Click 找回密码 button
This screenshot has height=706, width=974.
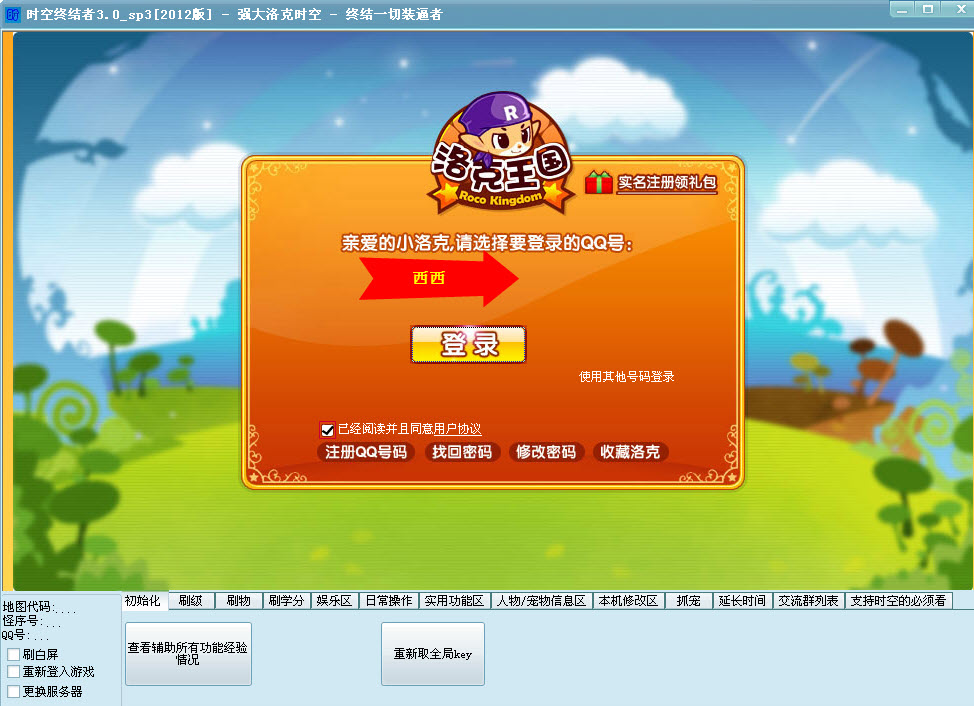[462, 452]
